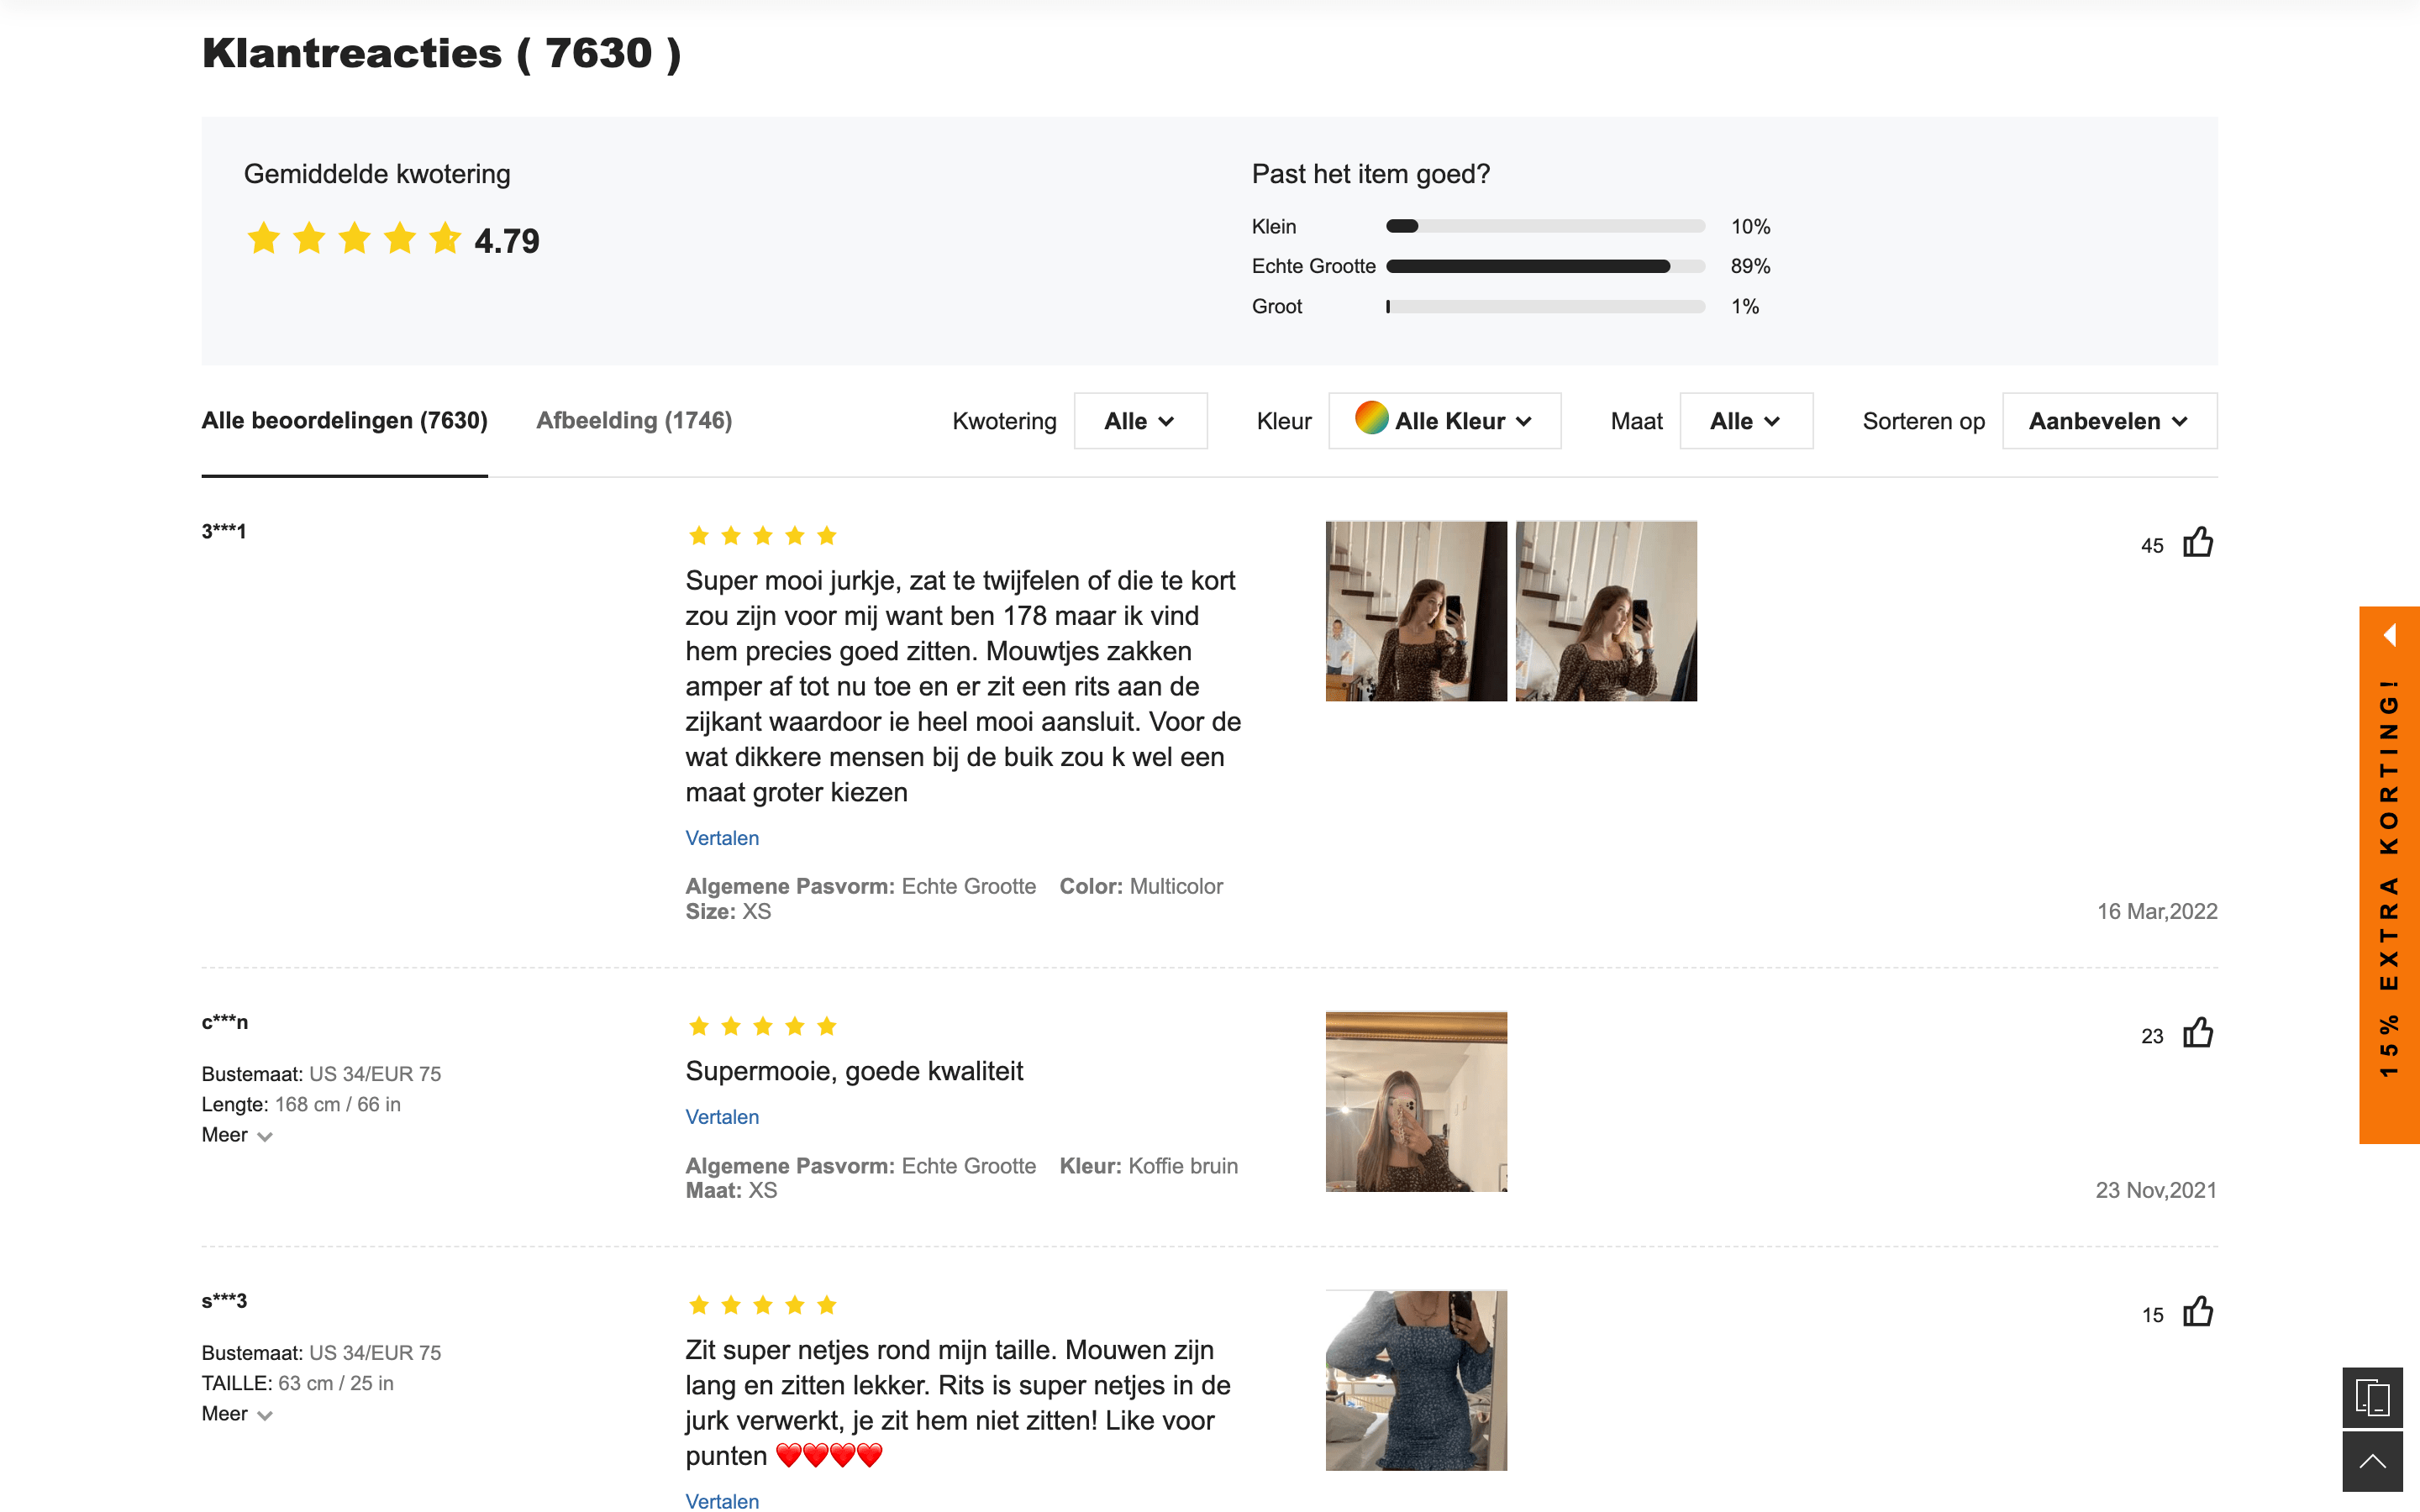Click the scroll-to-top arrow button
Screen dimensions: 2420x1512
click(x=2372, y=1462)
